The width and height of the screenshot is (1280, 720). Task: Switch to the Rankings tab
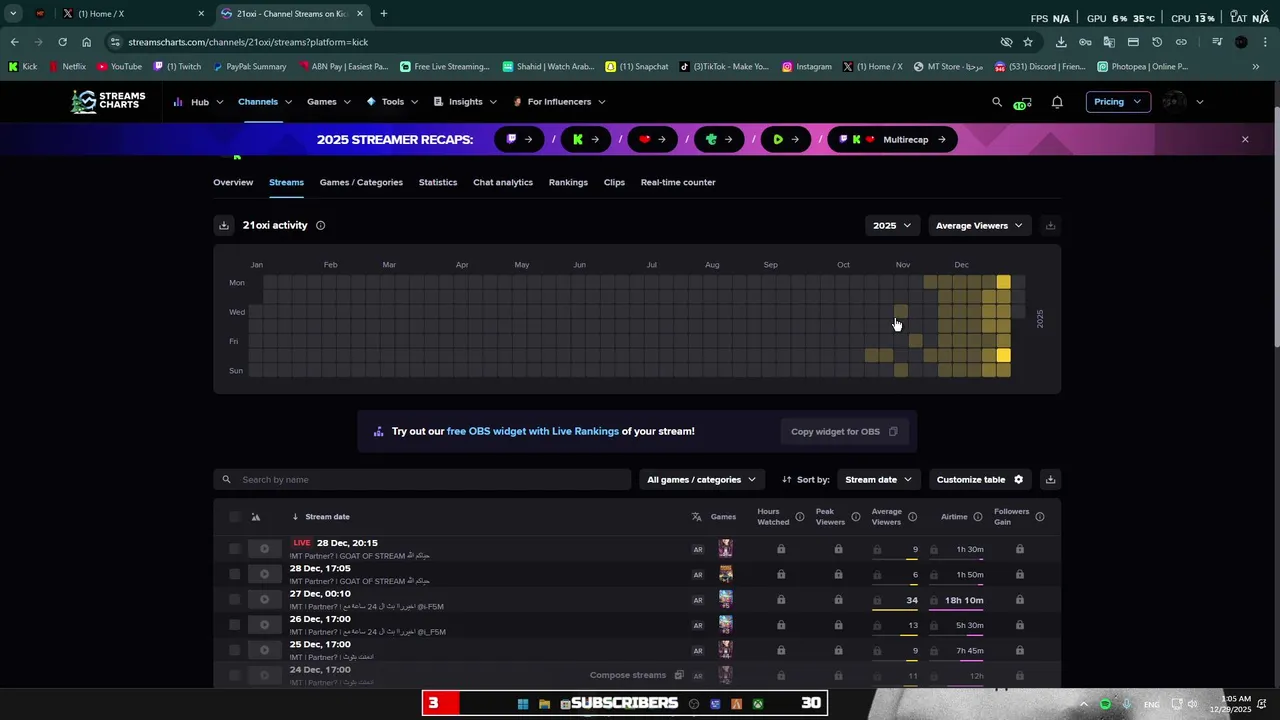(568, 182)
